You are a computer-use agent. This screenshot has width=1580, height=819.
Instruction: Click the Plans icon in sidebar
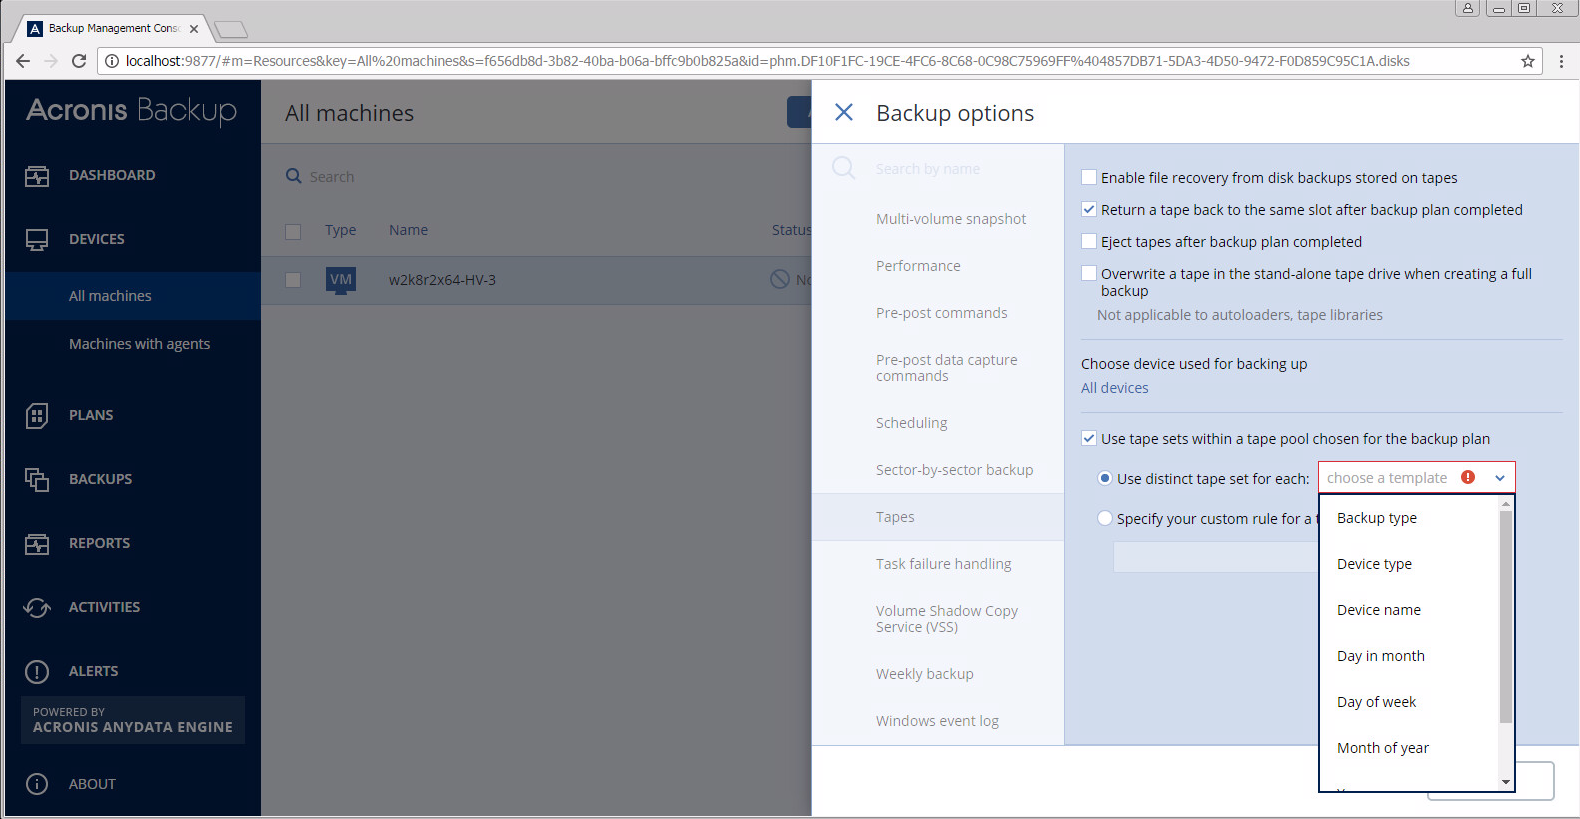(x=37, y=415)
